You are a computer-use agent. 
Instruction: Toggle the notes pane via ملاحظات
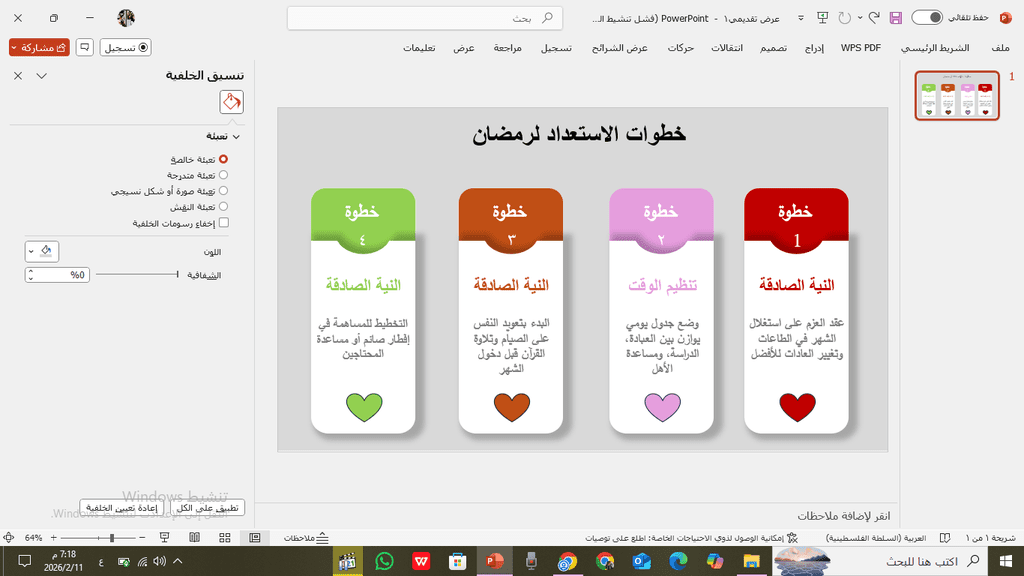pos(306,538)
